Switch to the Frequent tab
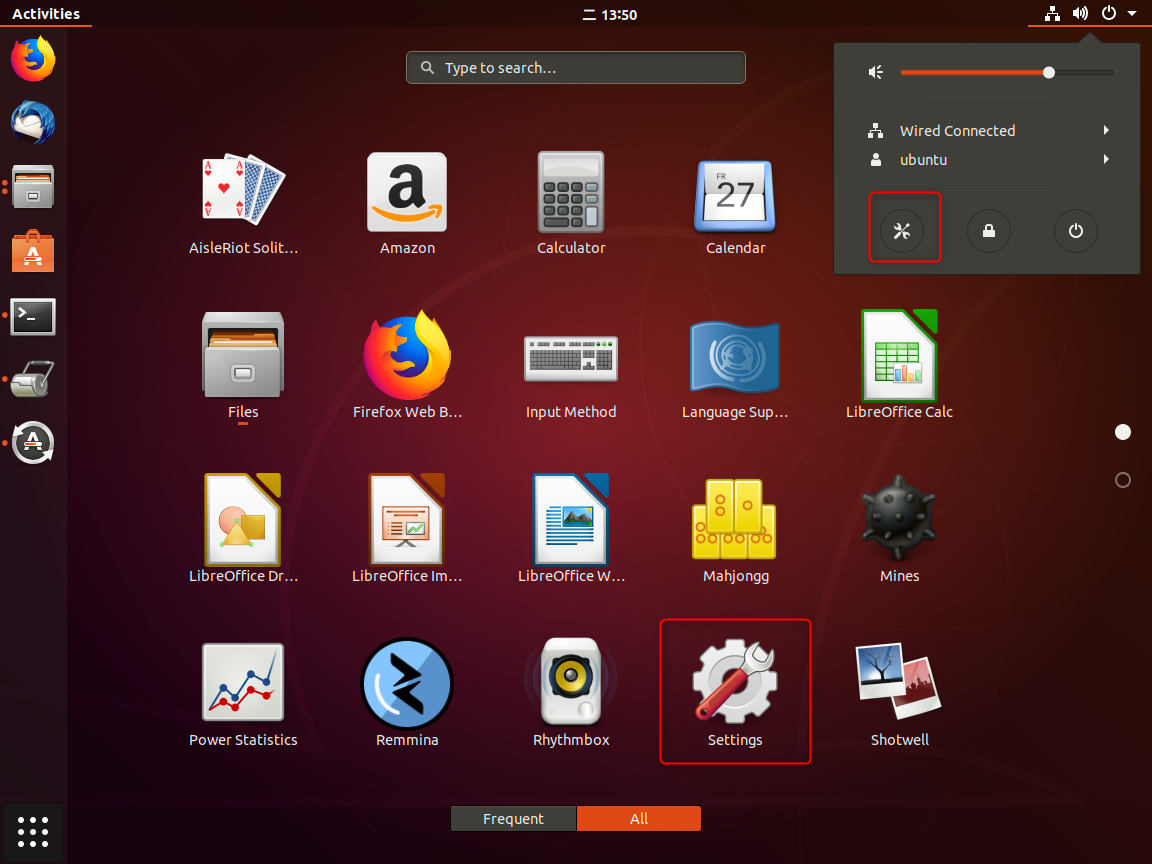1152x864 pixels. 513,819
